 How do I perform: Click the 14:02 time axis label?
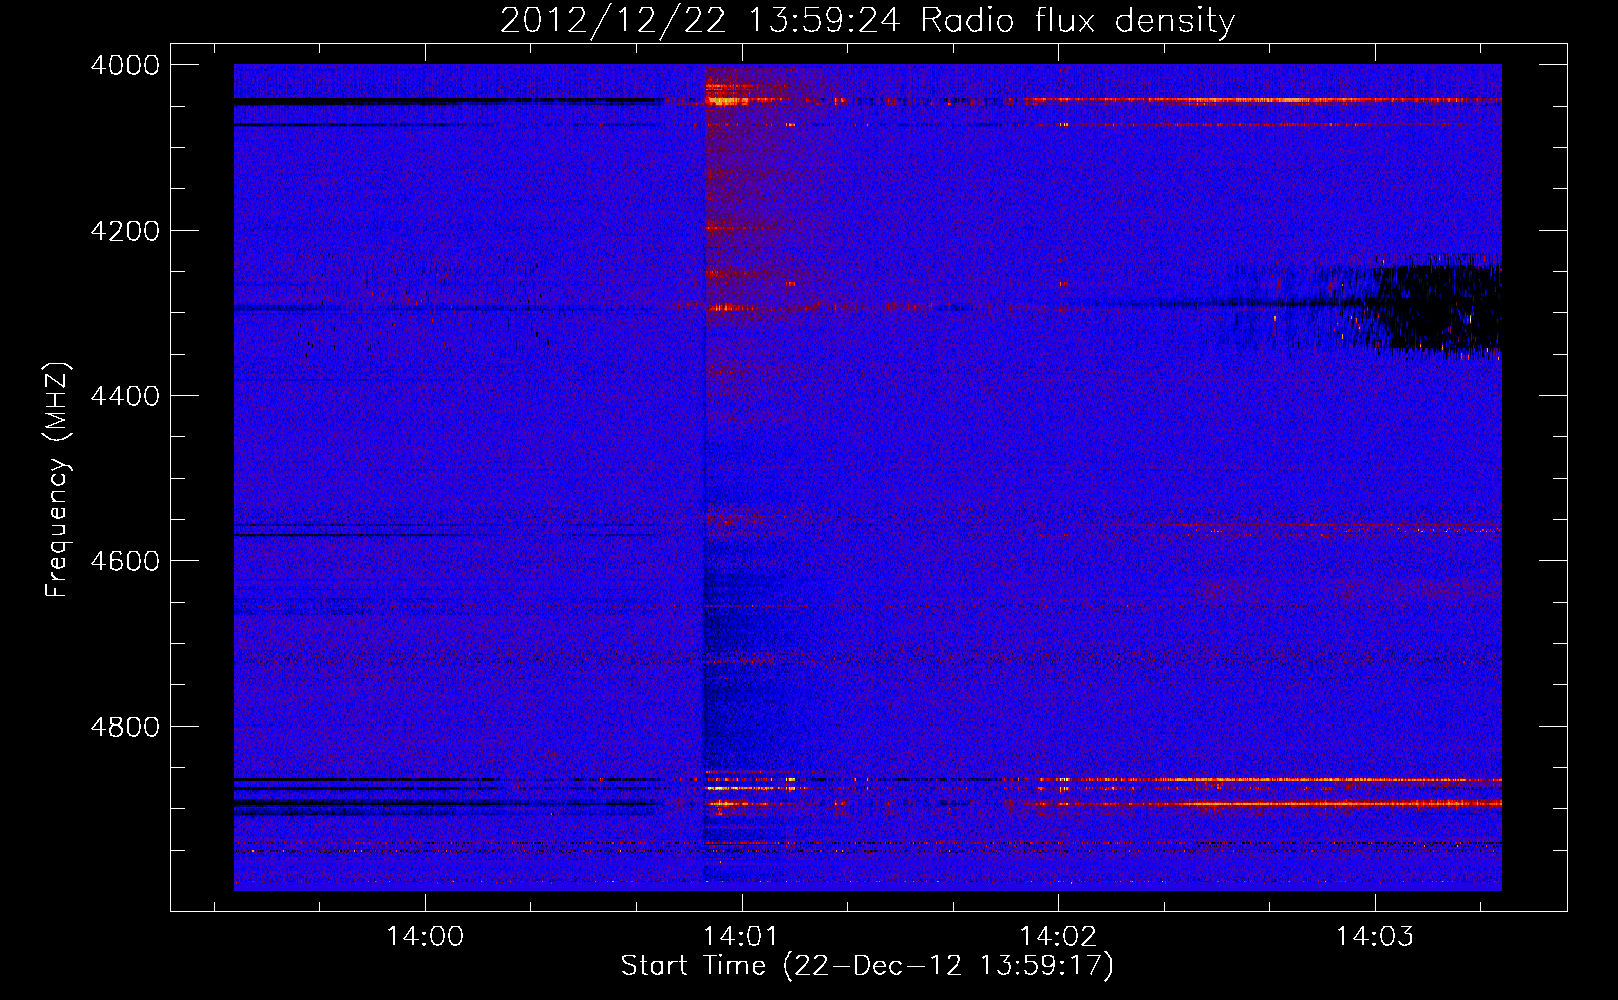[1058, 937]
